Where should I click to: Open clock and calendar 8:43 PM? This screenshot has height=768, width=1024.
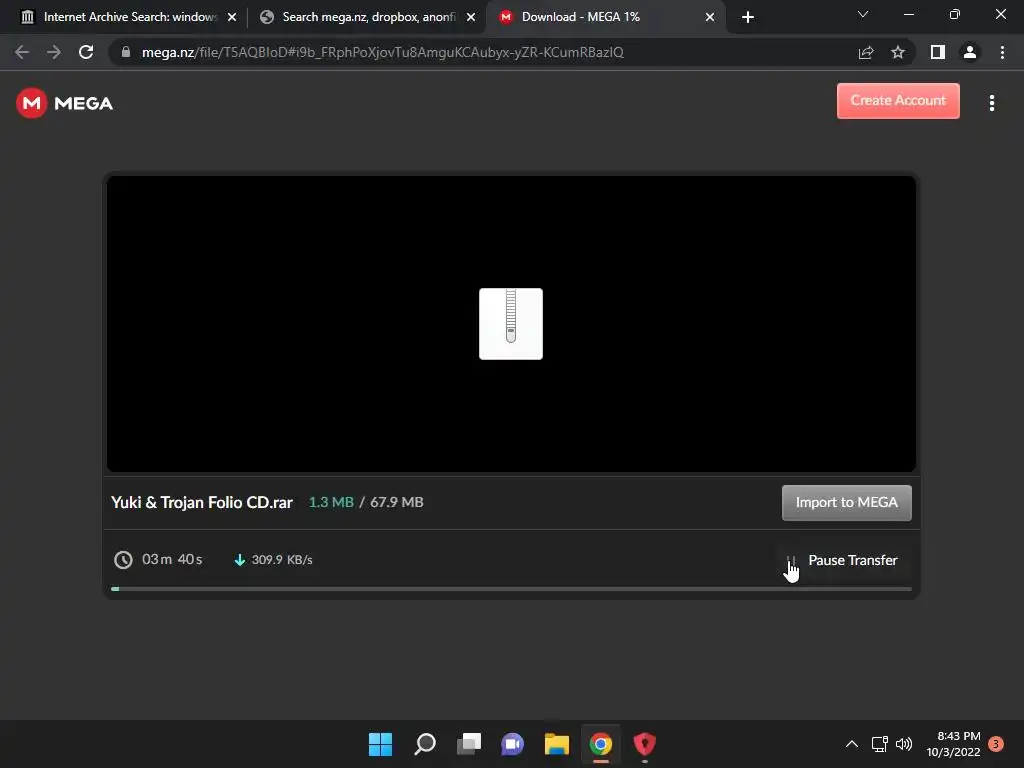tap(953, 744)
